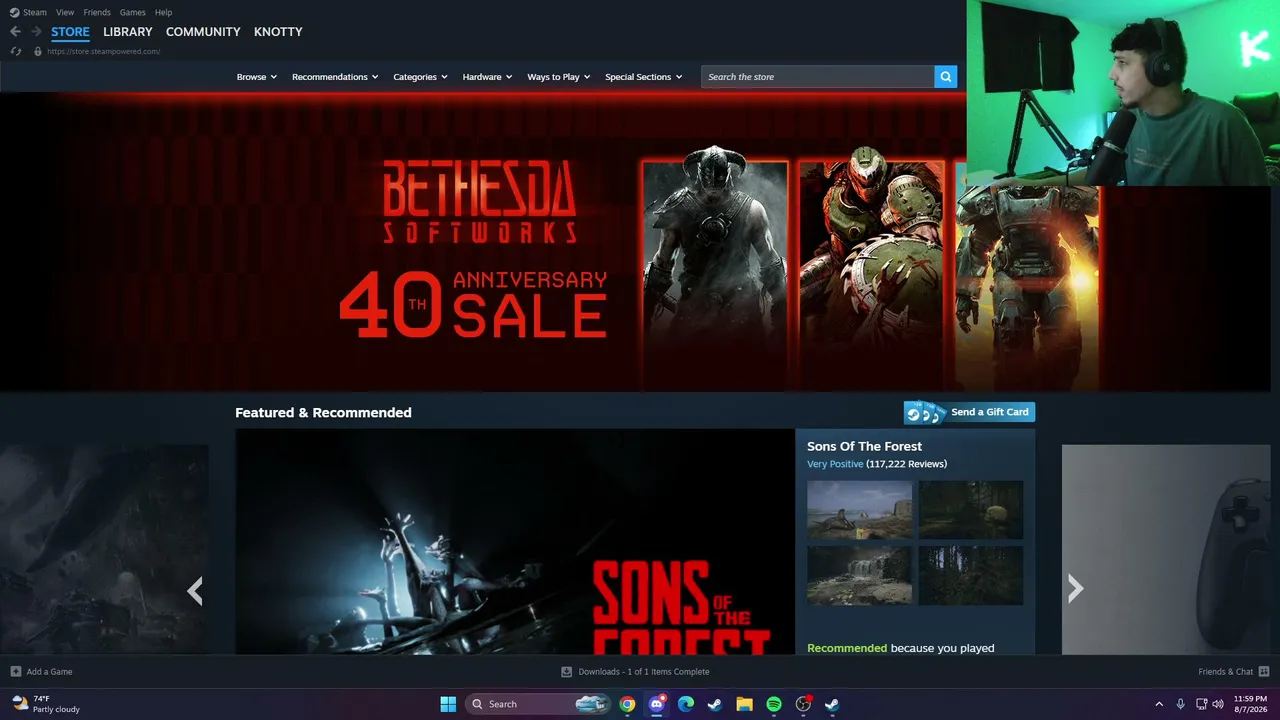Image resolution: width=1280 pixels, height=720 pixels.
Task: View the waterfall screenshot thumbnail of Sons Of The Forest
Action: (x=860, y=575)
